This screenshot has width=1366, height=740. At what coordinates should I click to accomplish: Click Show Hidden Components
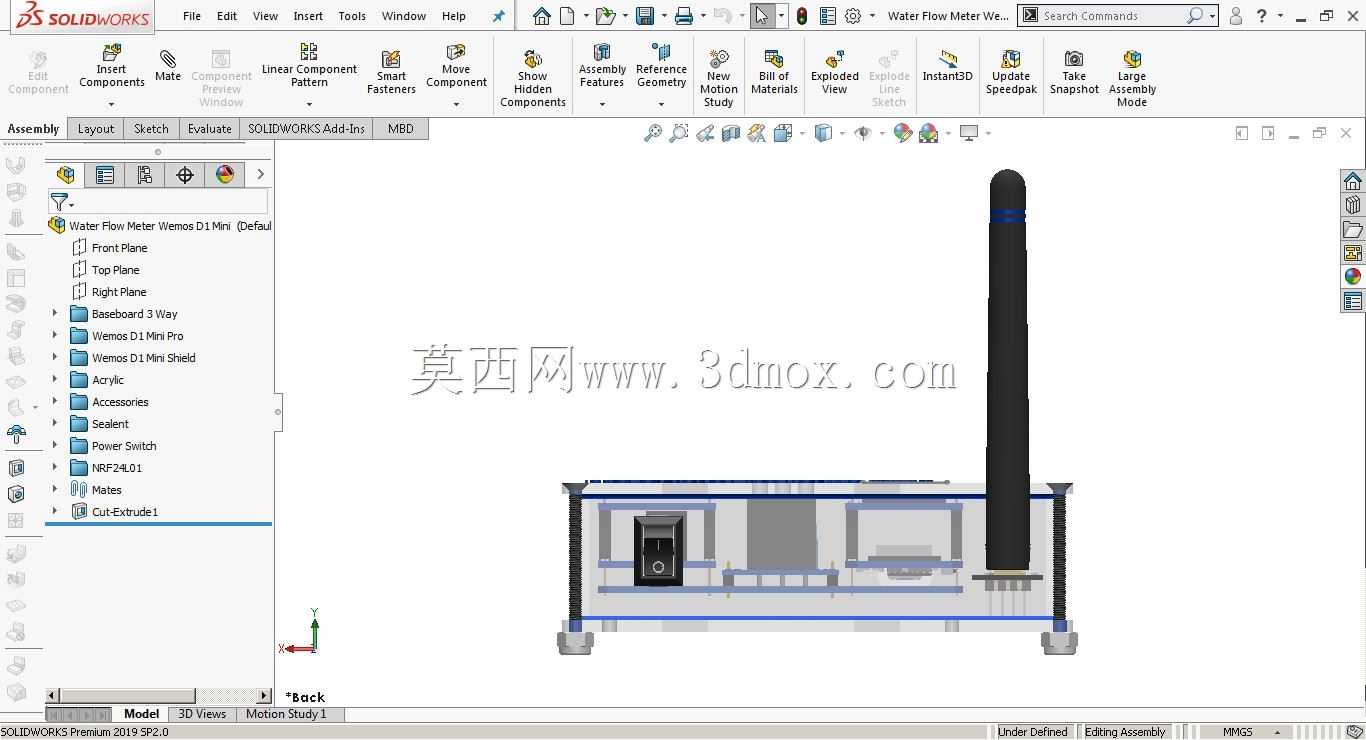[533, 78]
